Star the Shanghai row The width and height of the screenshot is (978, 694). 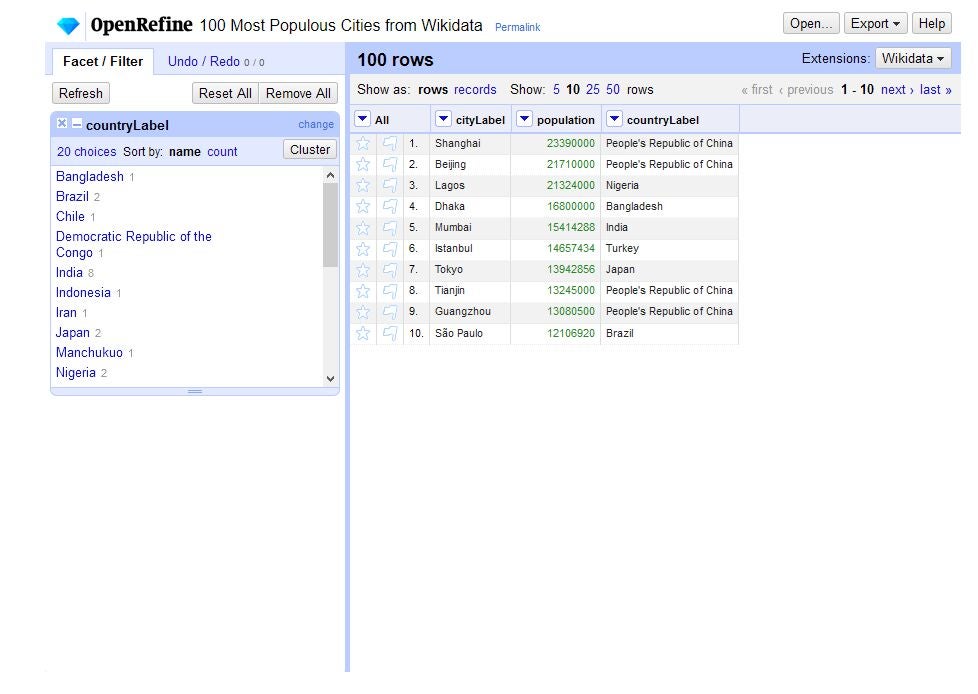coord(362,143)
